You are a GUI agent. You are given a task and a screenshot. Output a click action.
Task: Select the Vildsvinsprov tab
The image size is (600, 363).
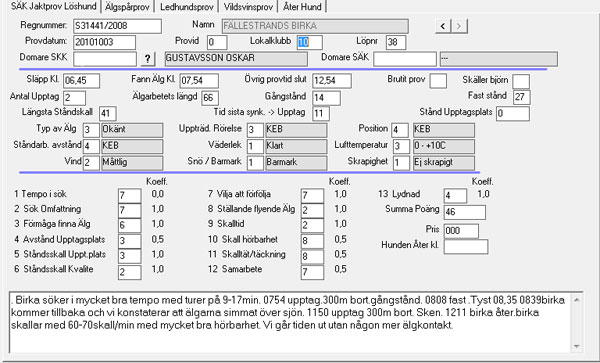tap(248, 7)
